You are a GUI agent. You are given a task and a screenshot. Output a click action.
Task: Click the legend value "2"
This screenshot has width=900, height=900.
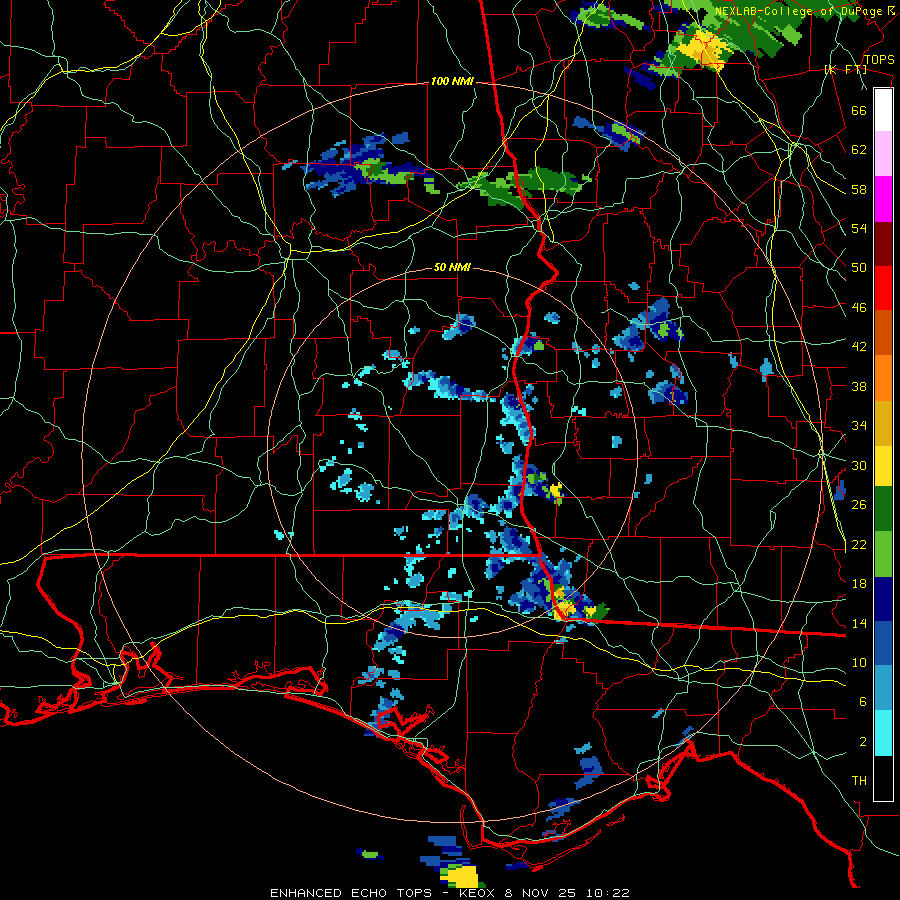pyautogui.click(x=863, y=742)
